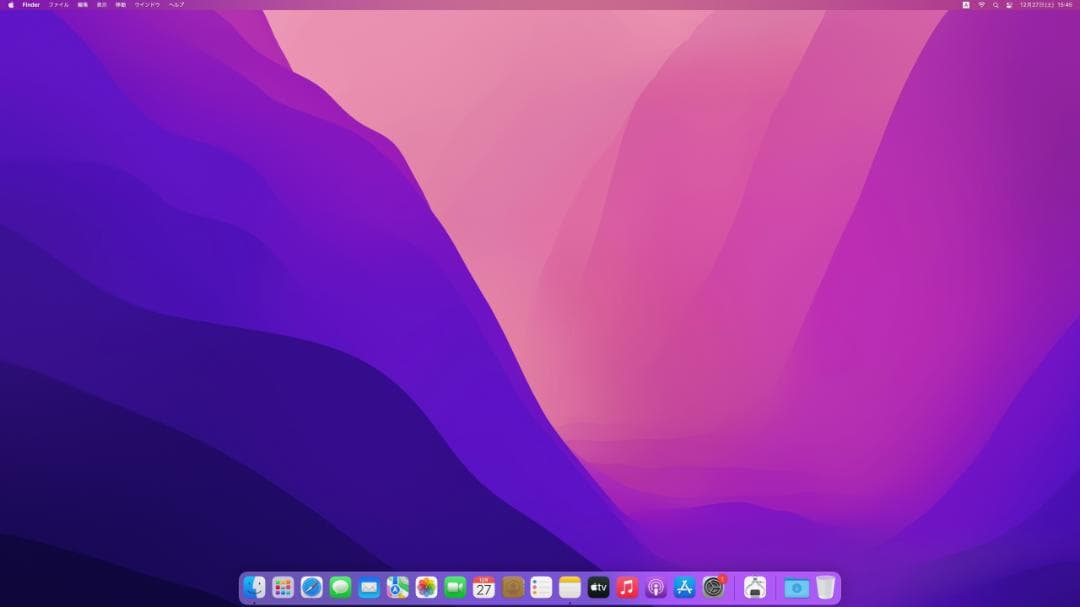1080x607 pixels.
Task: Open the Apple menu
Action: (x=11, y=5)
